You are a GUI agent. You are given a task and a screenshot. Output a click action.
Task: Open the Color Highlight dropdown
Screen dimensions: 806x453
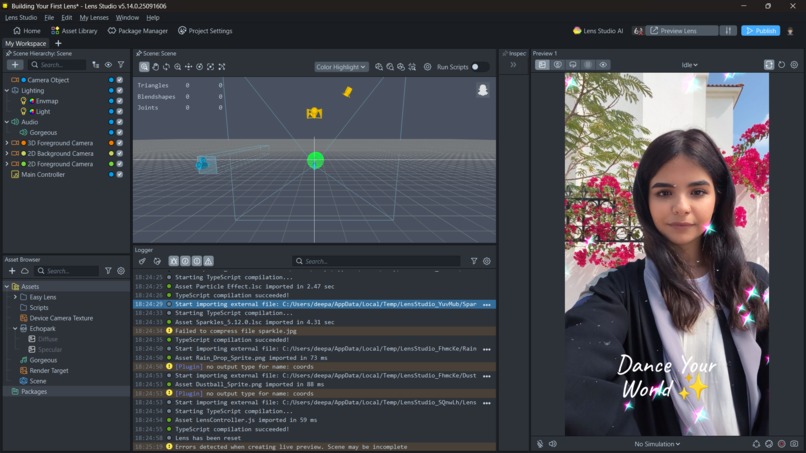coord(341,67)
